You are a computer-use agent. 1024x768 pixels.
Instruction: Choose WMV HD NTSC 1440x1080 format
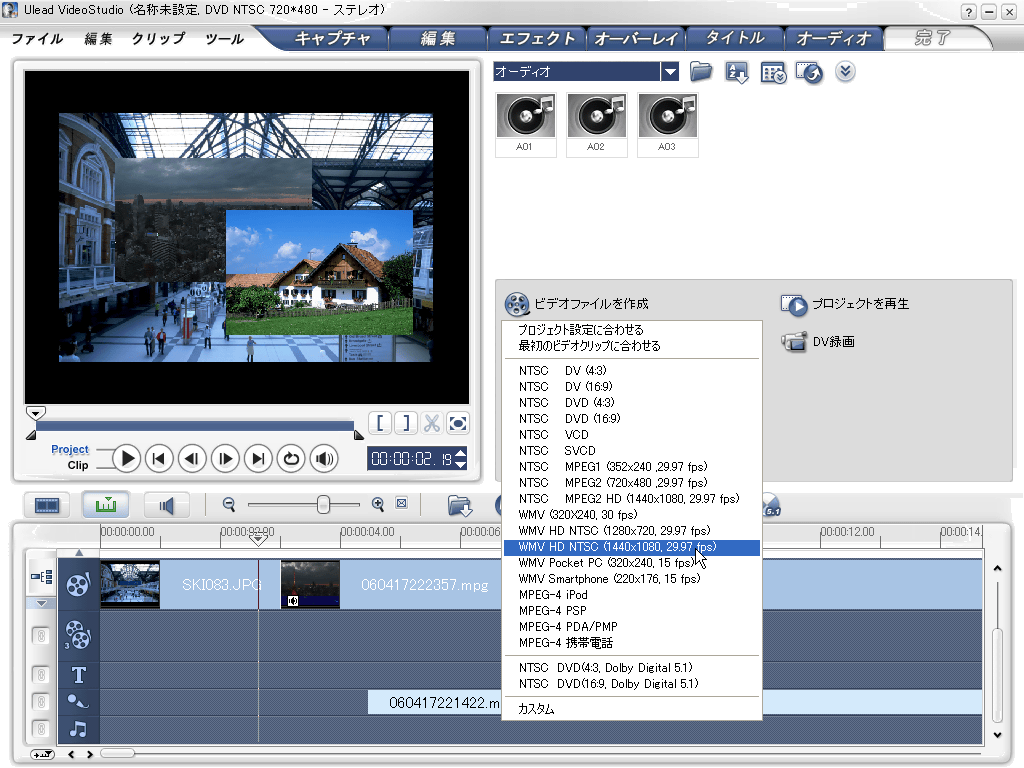coord(632,547)
